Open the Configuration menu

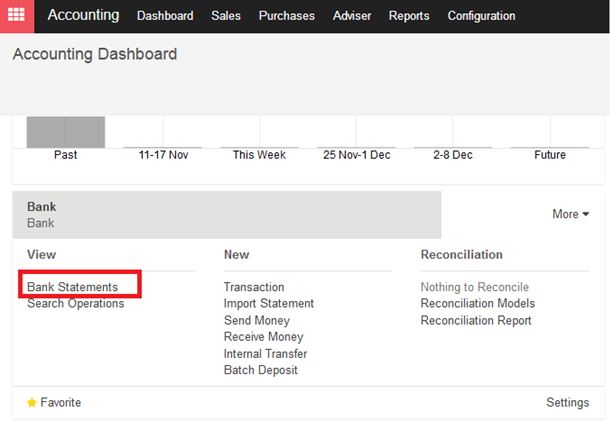coord(481,16)
